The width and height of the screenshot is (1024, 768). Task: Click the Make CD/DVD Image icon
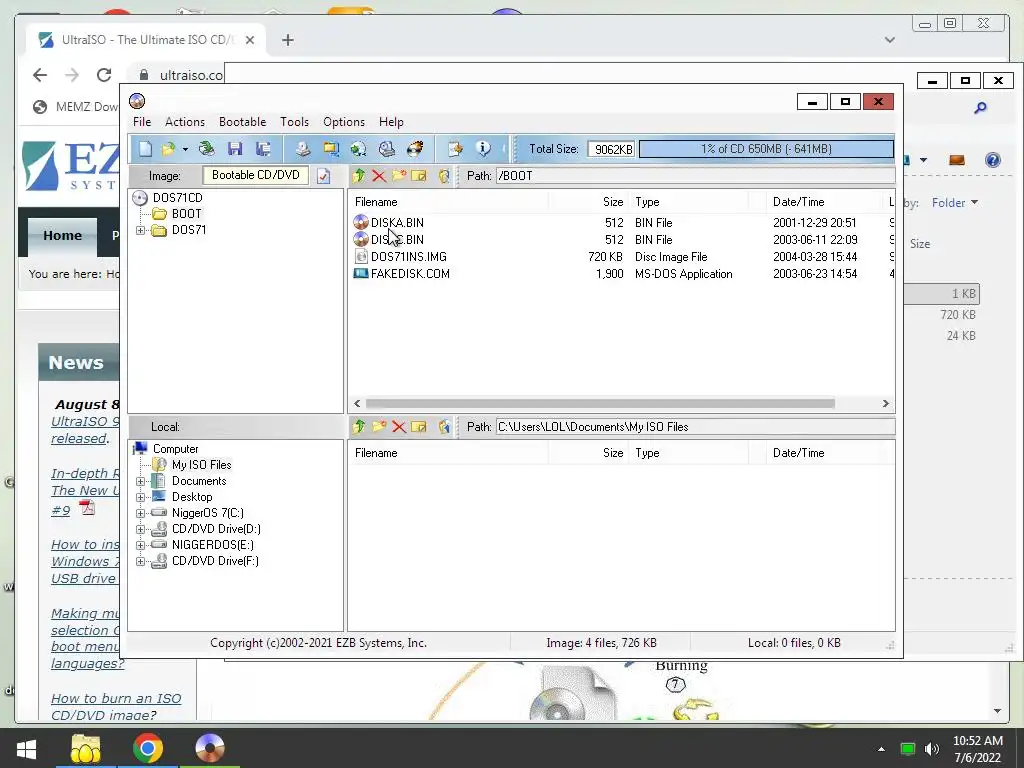pyautogui.click(x=302, y=149)
